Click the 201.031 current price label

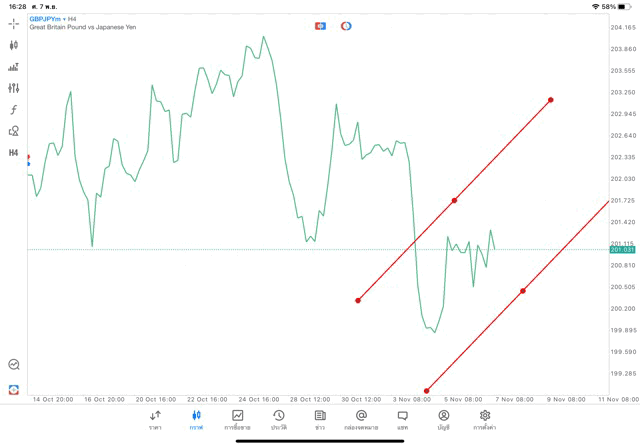623,249
